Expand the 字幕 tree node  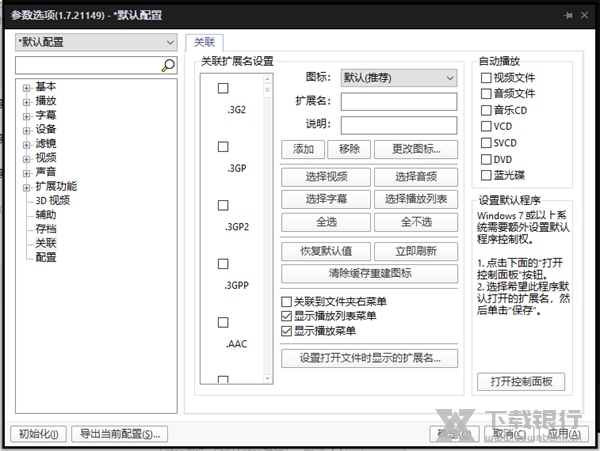(x=26, y=115)
